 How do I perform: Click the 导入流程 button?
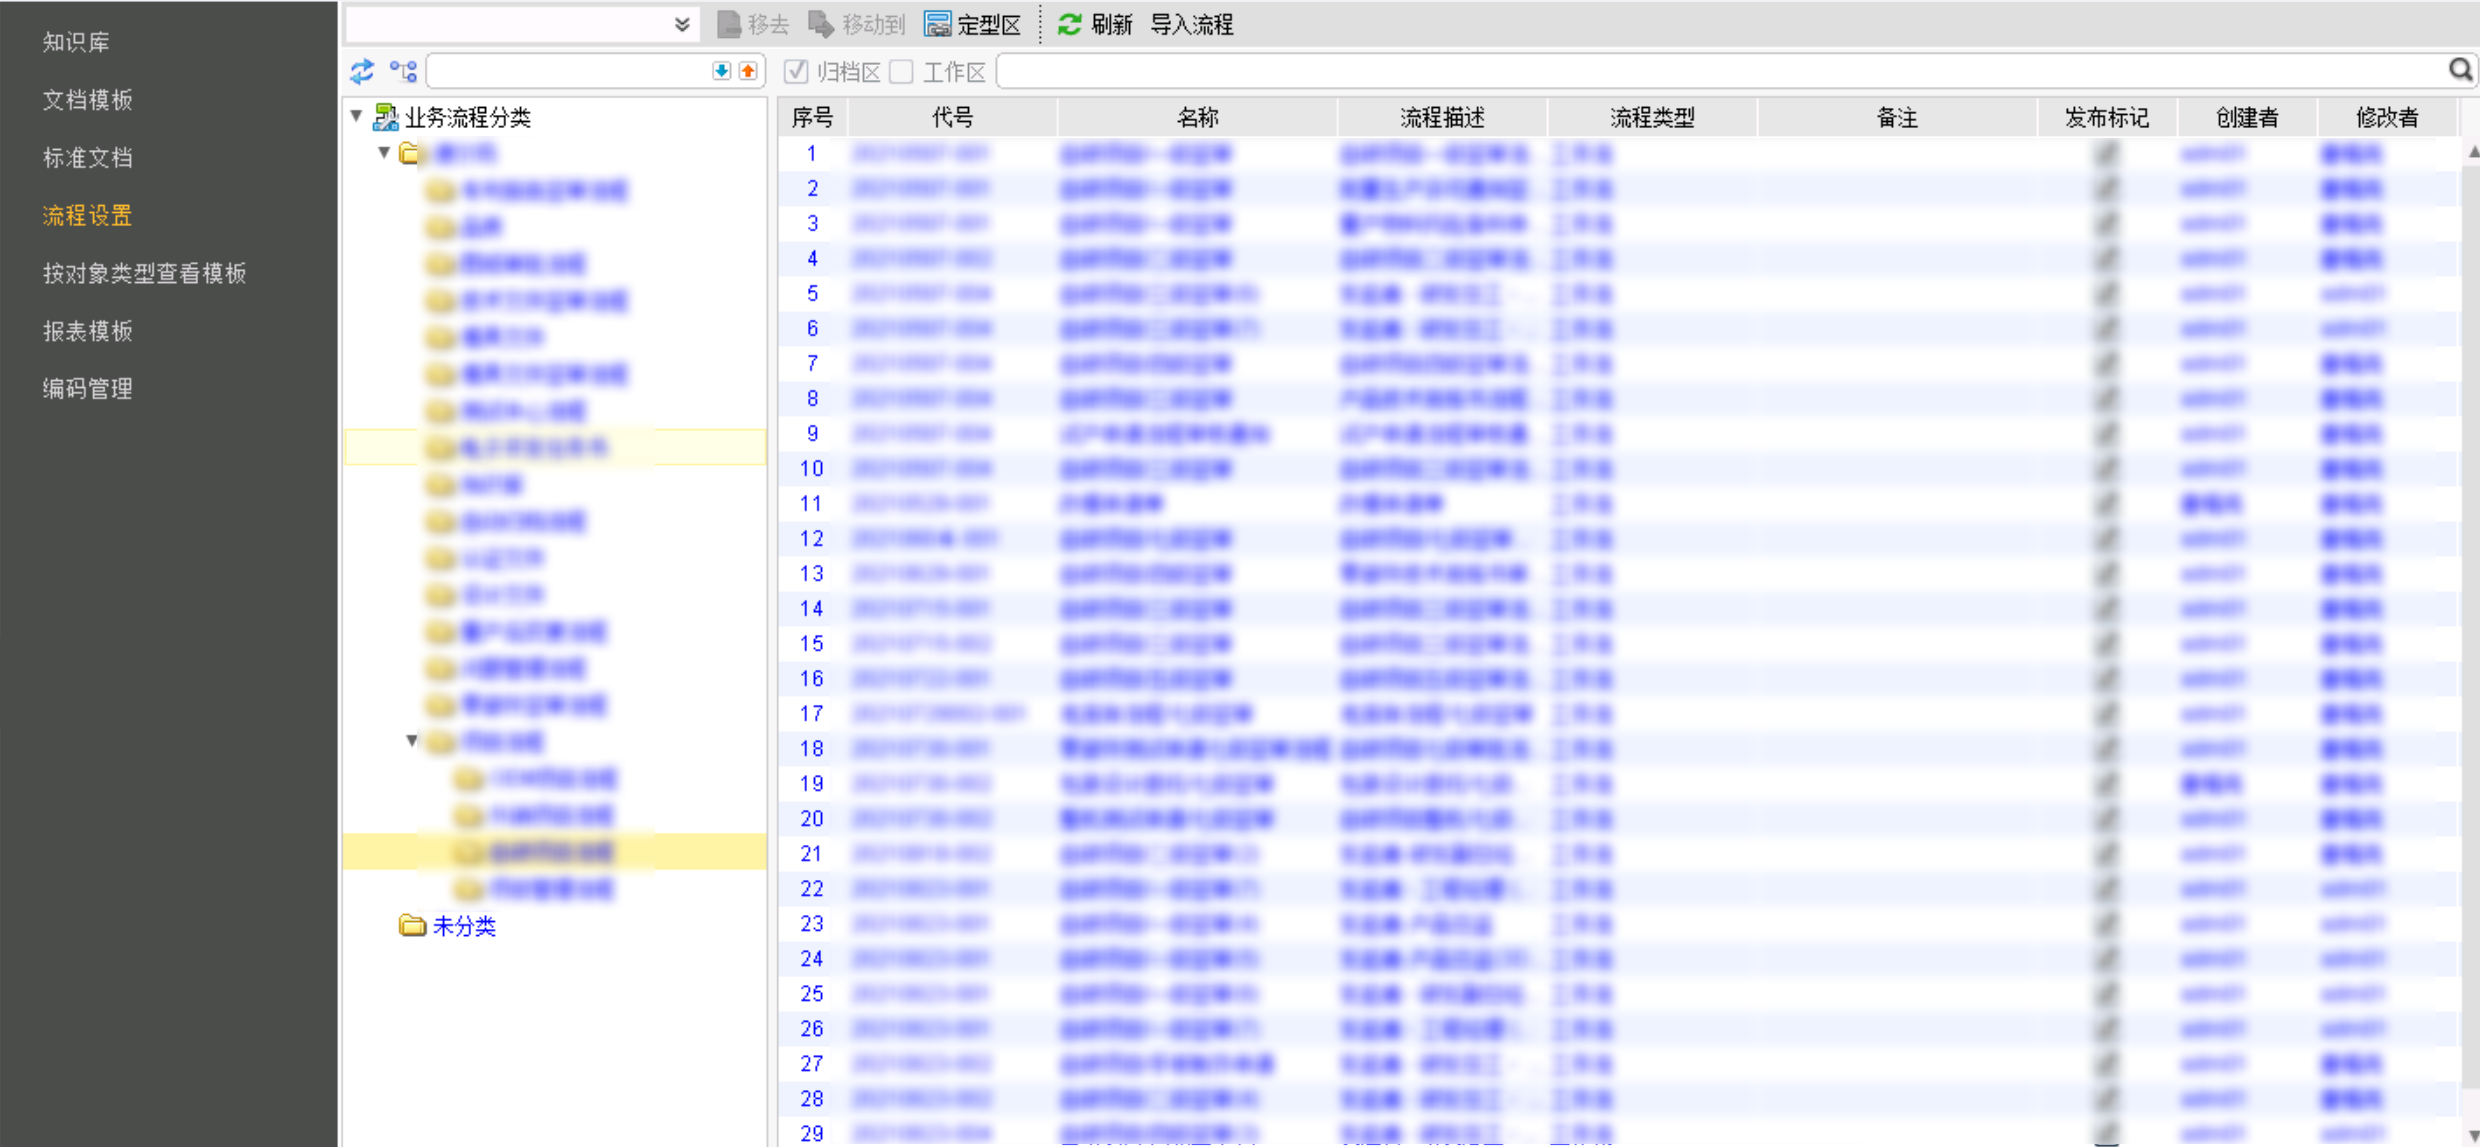[1191, 24]
